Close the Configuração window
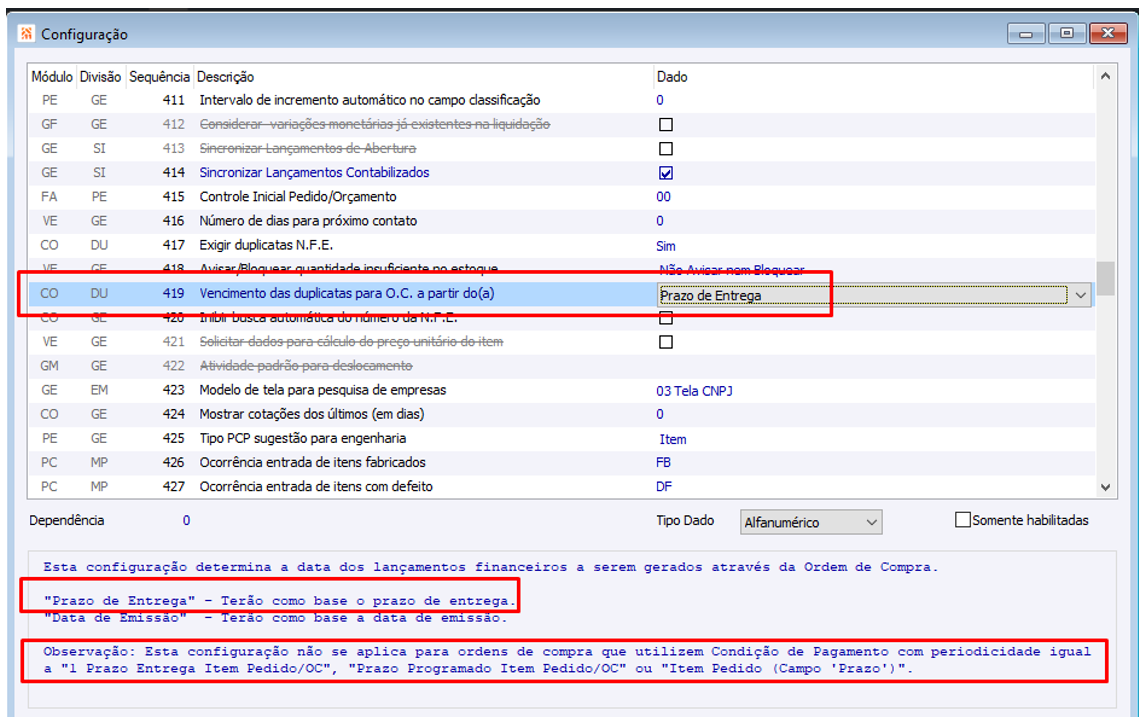Viewport: 1139px width, 717px height. [x=1108, y=33]
